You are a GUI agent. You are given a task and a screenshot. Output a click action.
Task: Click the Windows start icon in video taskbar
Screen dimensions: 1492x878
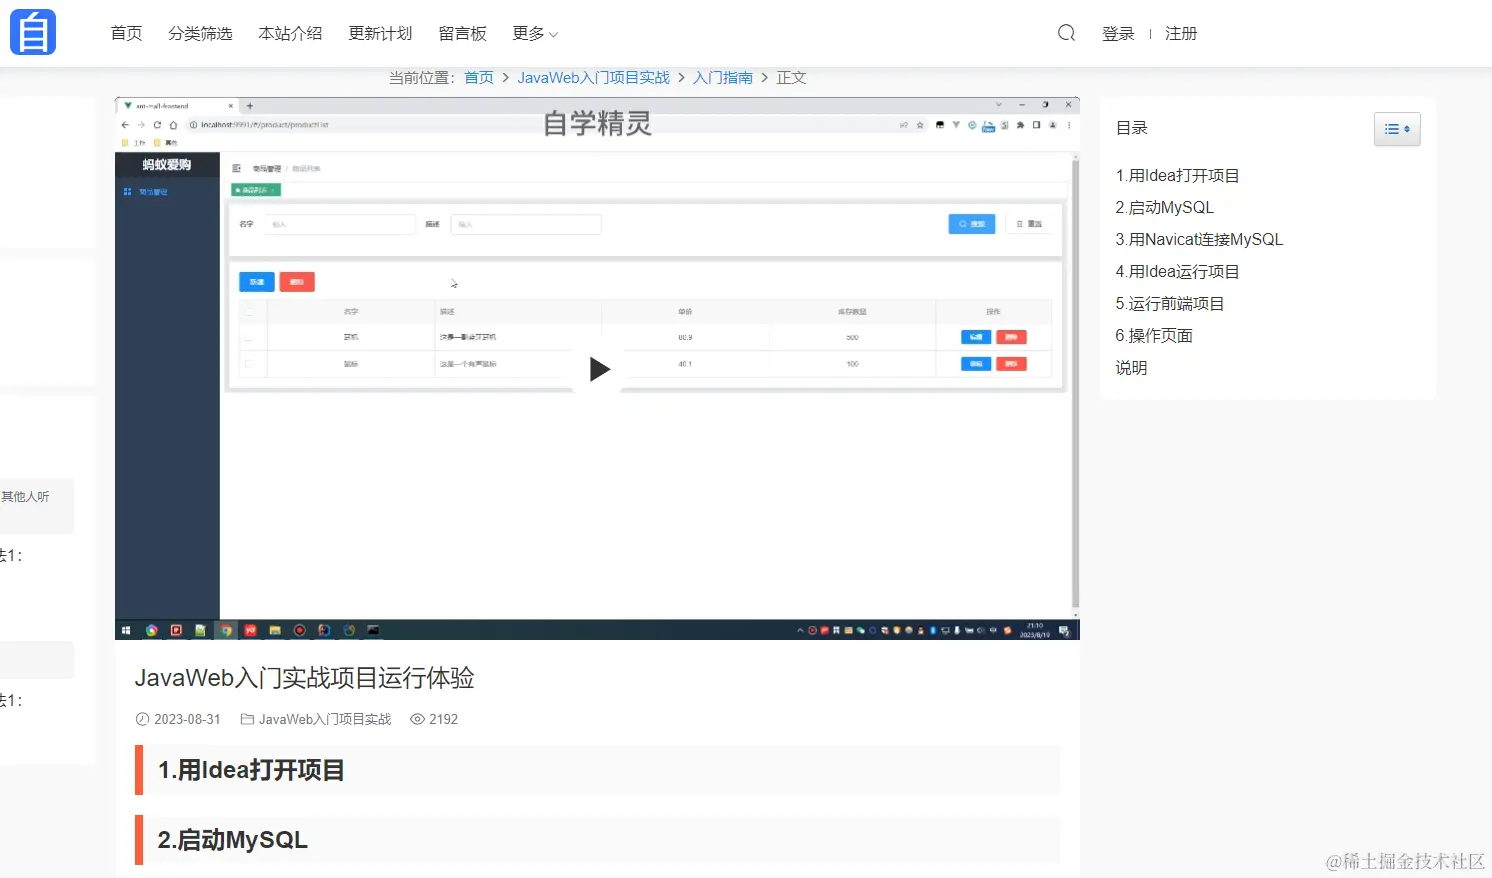pos(126,630)
